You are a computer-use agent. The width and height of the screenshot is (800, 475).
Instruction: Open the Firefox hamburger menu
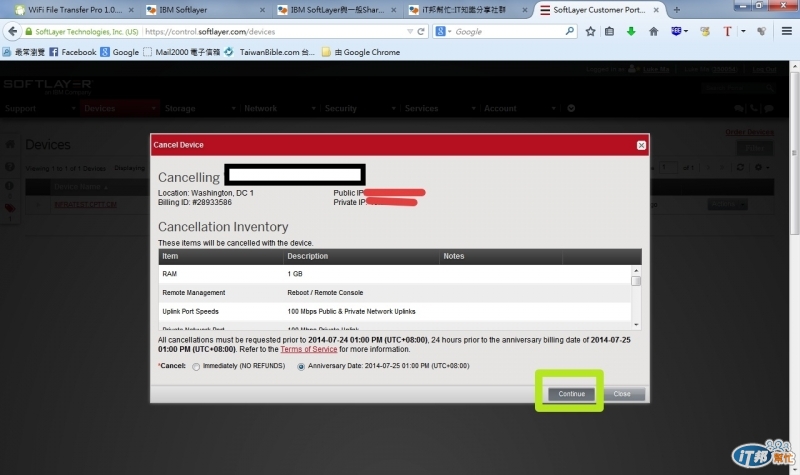[x=787, y=32]
